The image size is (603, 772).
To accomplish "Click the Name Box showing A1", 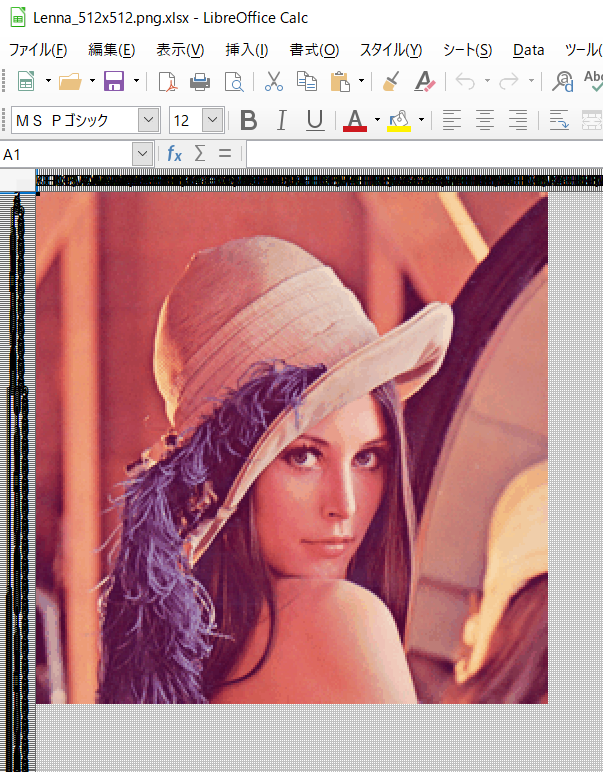I will [x=66, y=155].
